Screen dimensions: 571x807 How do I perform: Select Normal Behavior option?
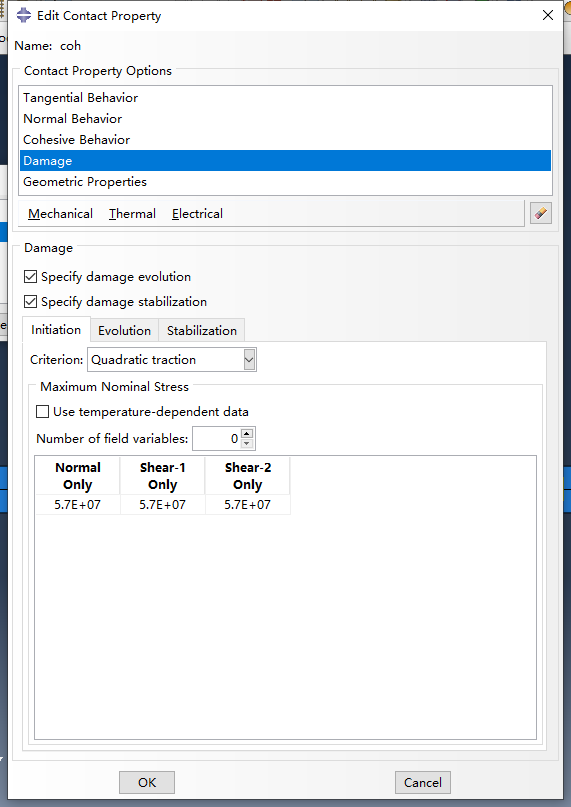(x=285, y=119)
